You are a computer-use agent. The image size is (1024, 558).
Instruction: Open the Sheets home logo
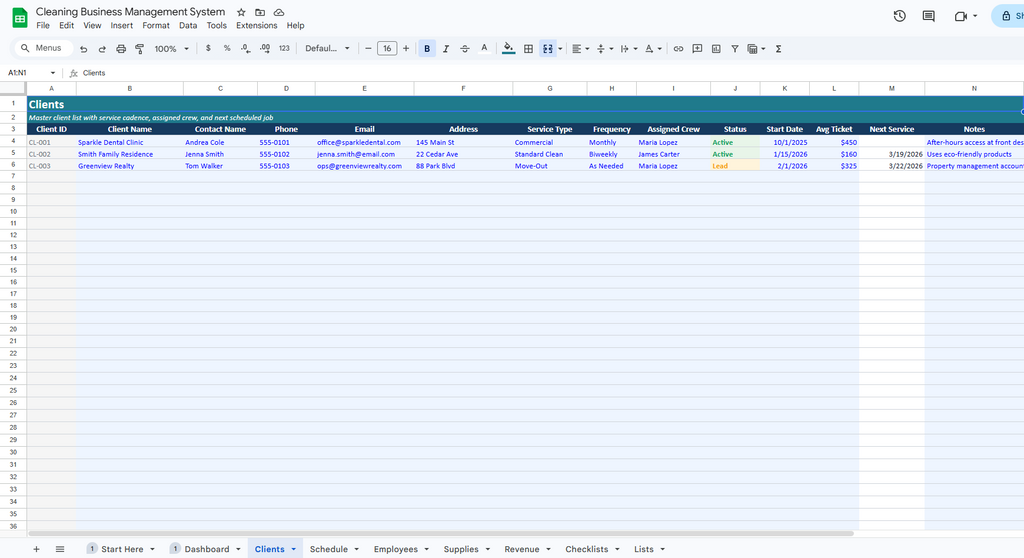point(20,18)
